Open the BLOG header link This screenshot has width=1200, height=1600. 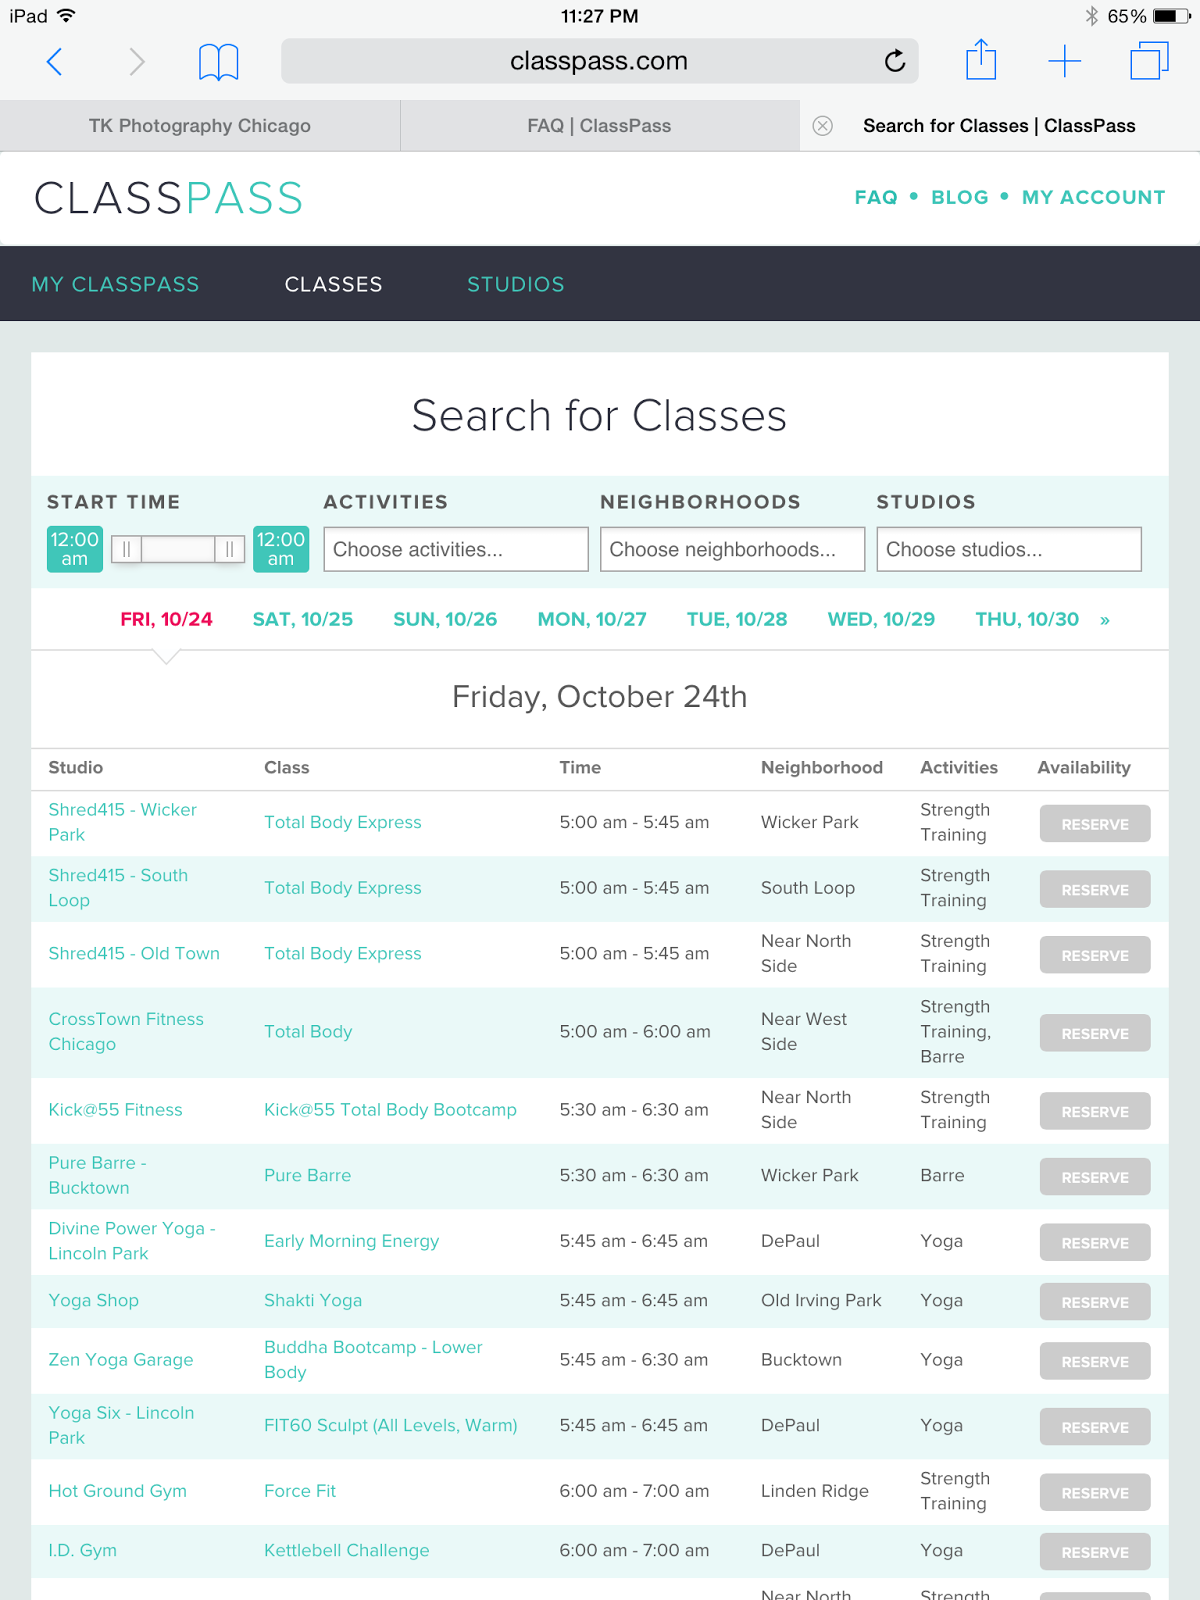point(960,197)
